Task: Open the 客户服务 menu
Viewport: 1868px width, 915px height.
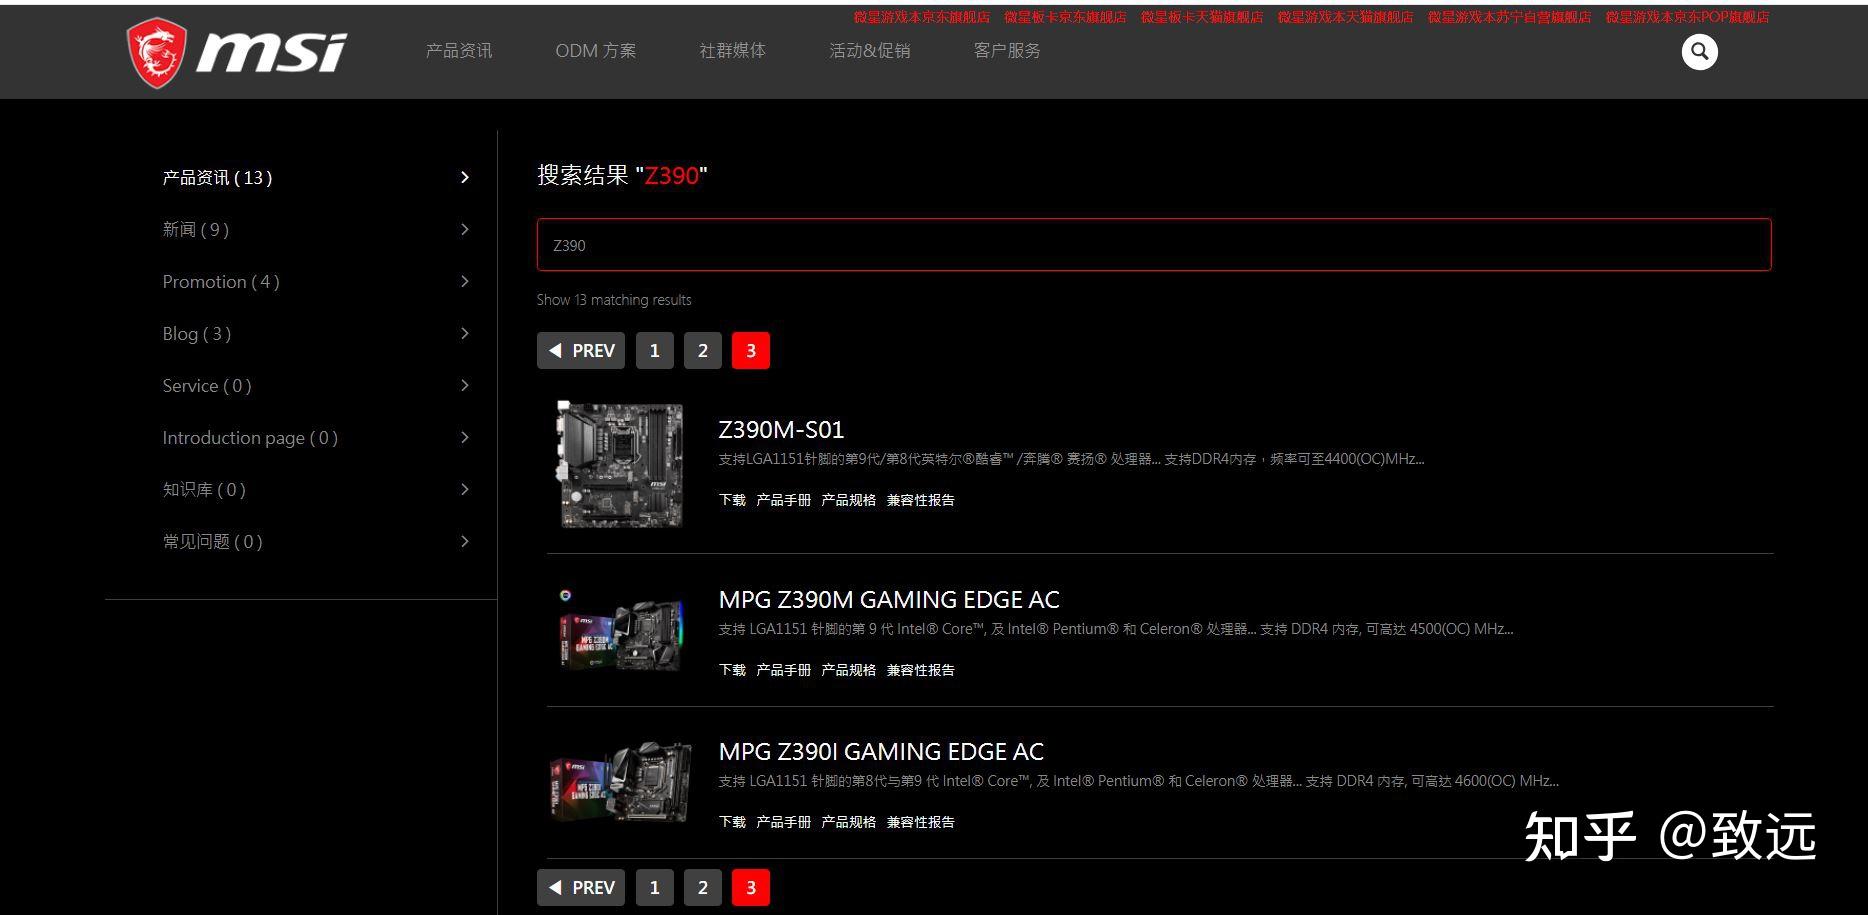Action: click(1006, 50)
